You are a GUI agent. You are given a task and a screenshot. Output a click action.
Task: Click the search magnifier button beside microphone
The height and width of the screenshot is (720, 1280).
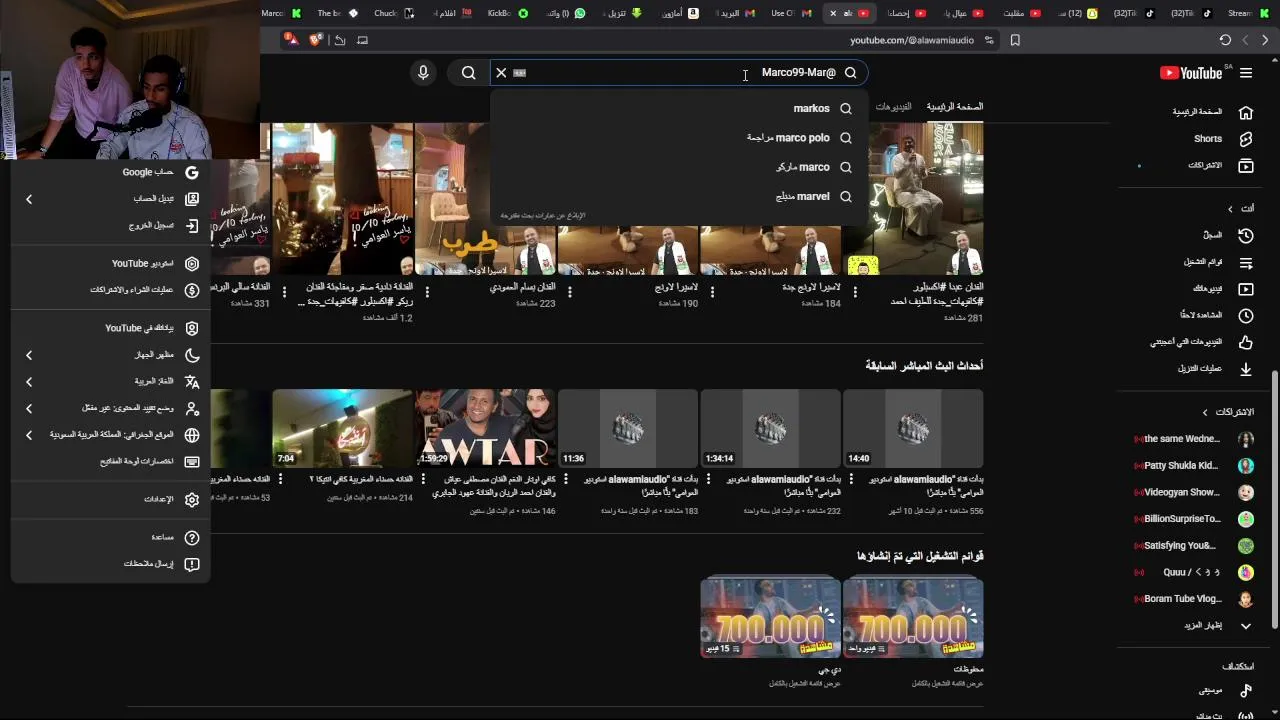(x=468, y=73)
